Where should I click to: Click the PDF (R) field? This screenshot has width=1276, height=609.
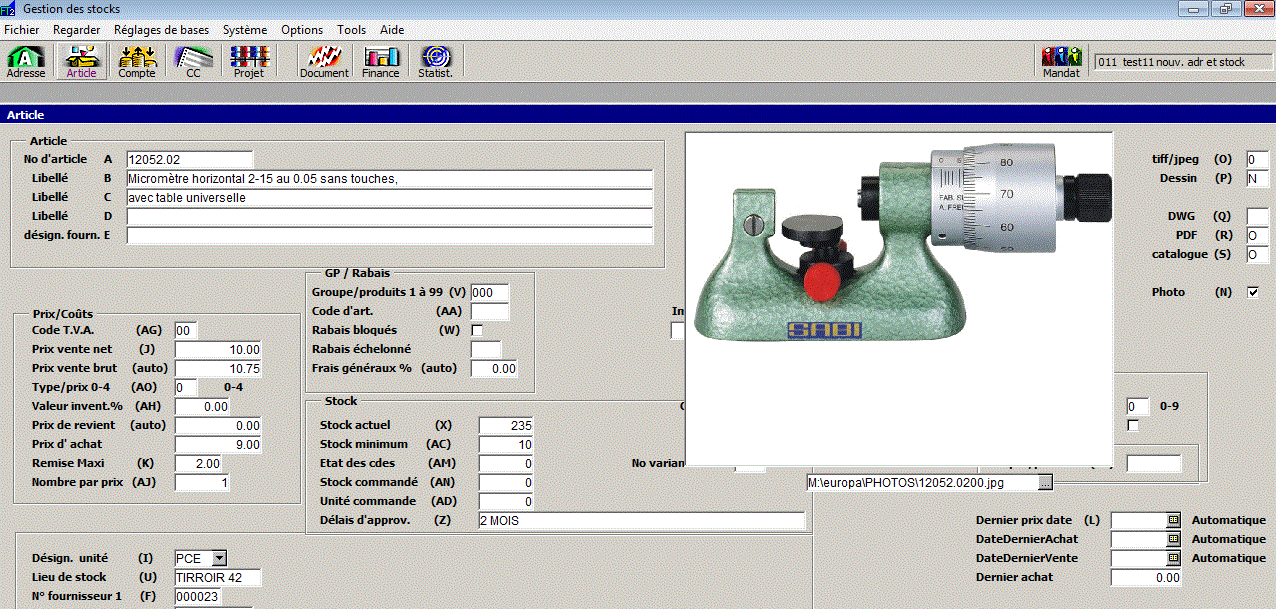pyautogui.click(x=1257, y=235)
